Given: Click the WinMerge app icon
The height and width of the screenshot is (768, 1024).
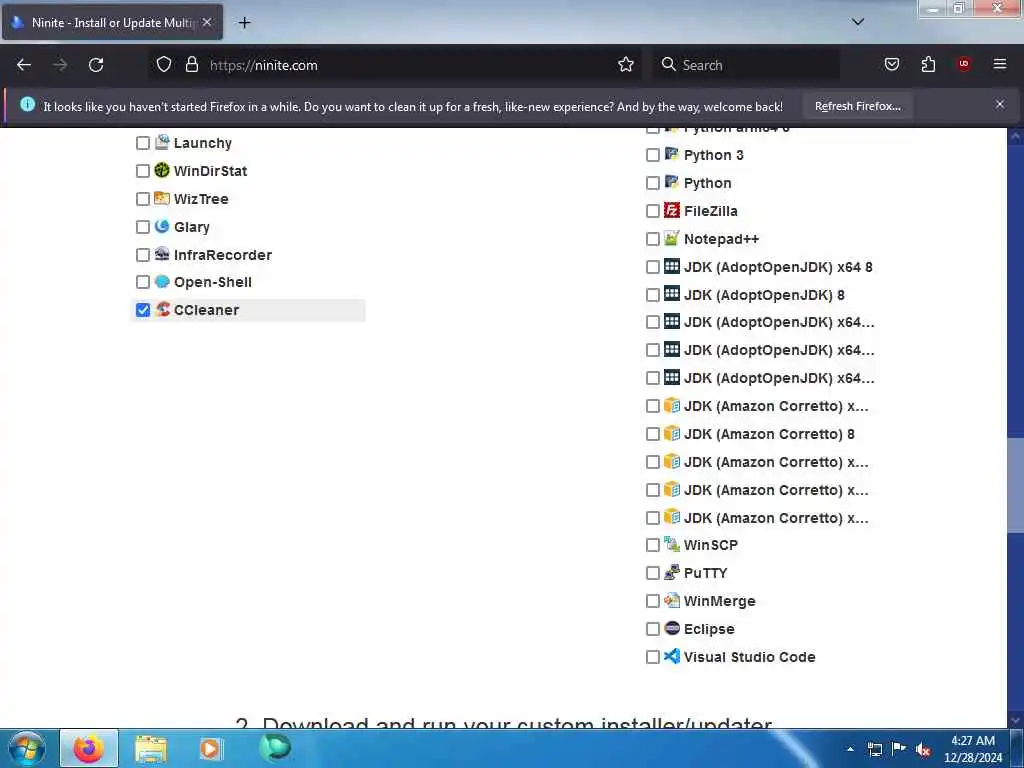Looking at the screenshot, I should coord(672,600).
